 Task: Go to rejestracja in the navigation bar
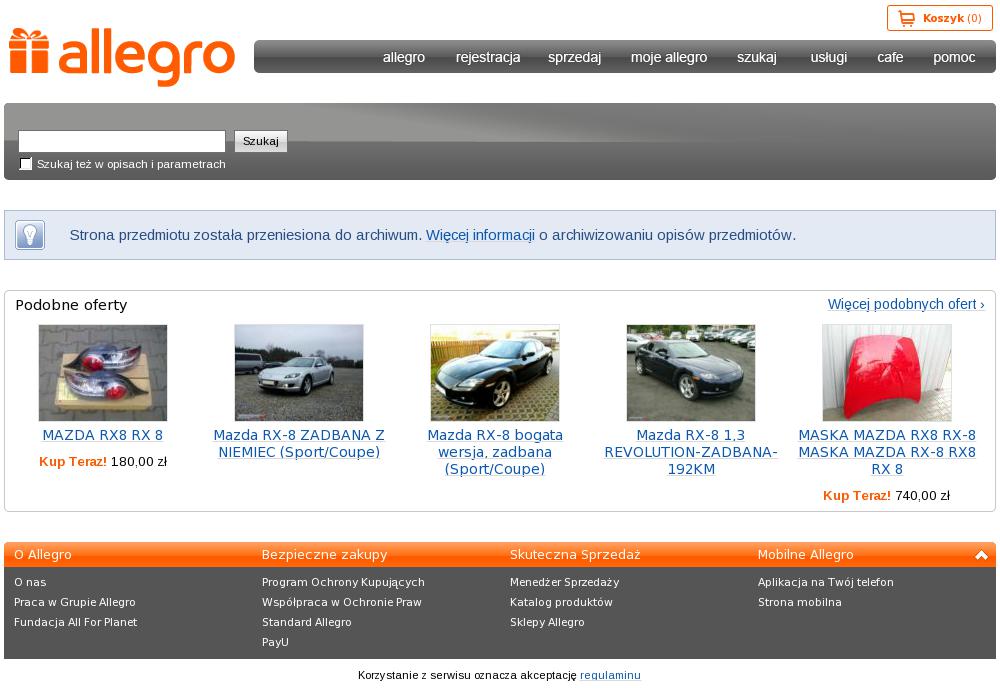click(x=488, y=57)
